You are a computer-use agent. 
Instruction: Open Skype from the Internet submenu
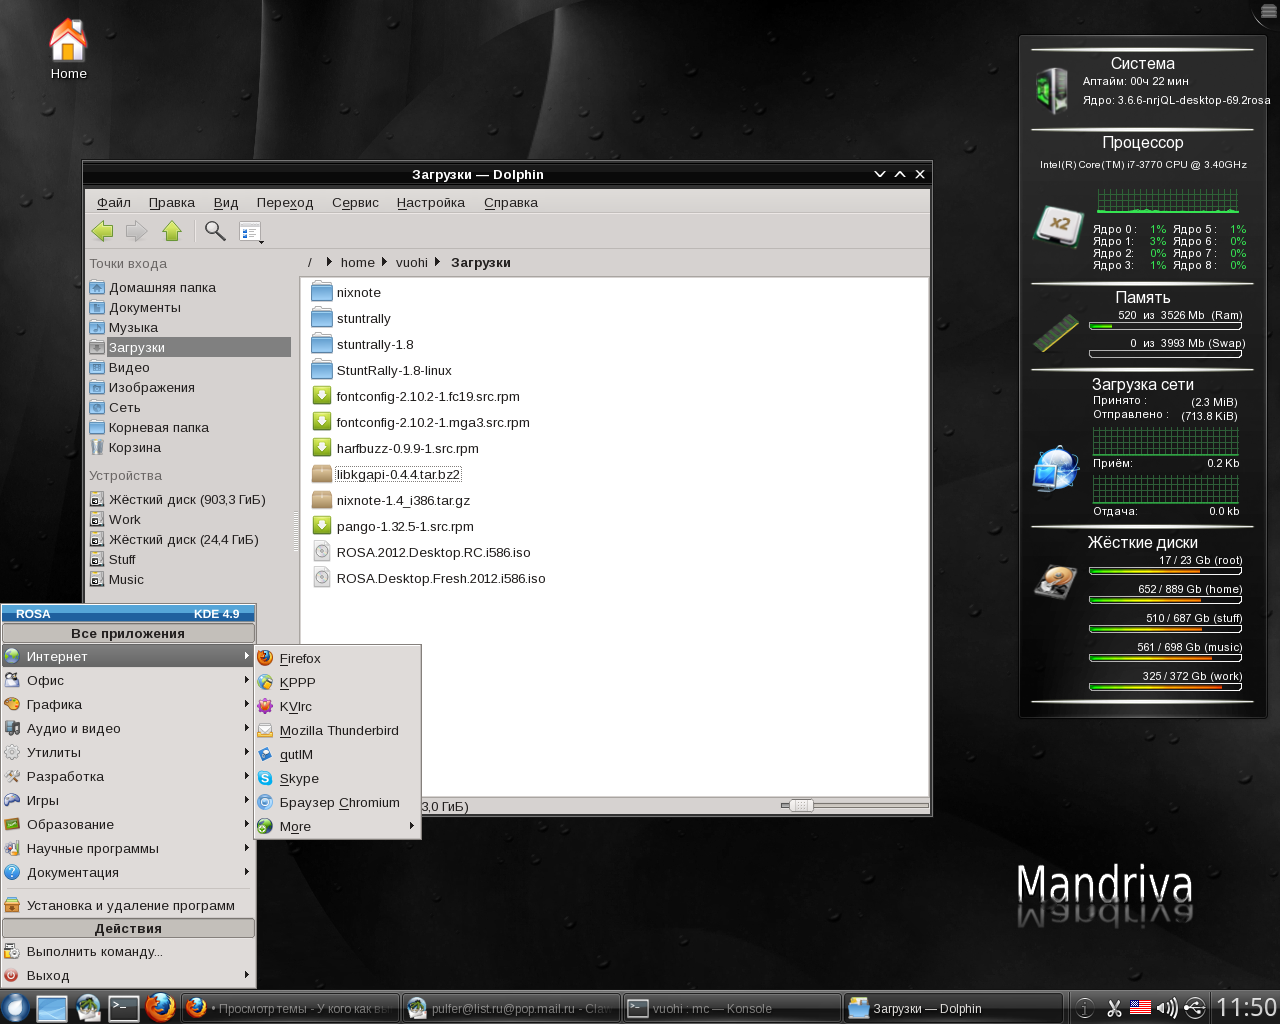299,778
